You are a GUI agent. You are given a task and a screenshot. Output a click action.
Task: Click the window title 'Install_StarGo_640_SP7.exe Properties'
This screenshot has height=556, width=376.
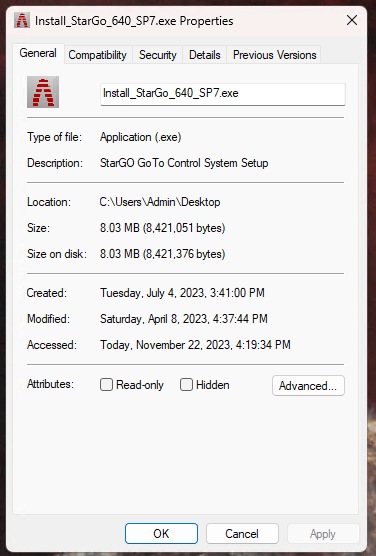tap(134, 21)
